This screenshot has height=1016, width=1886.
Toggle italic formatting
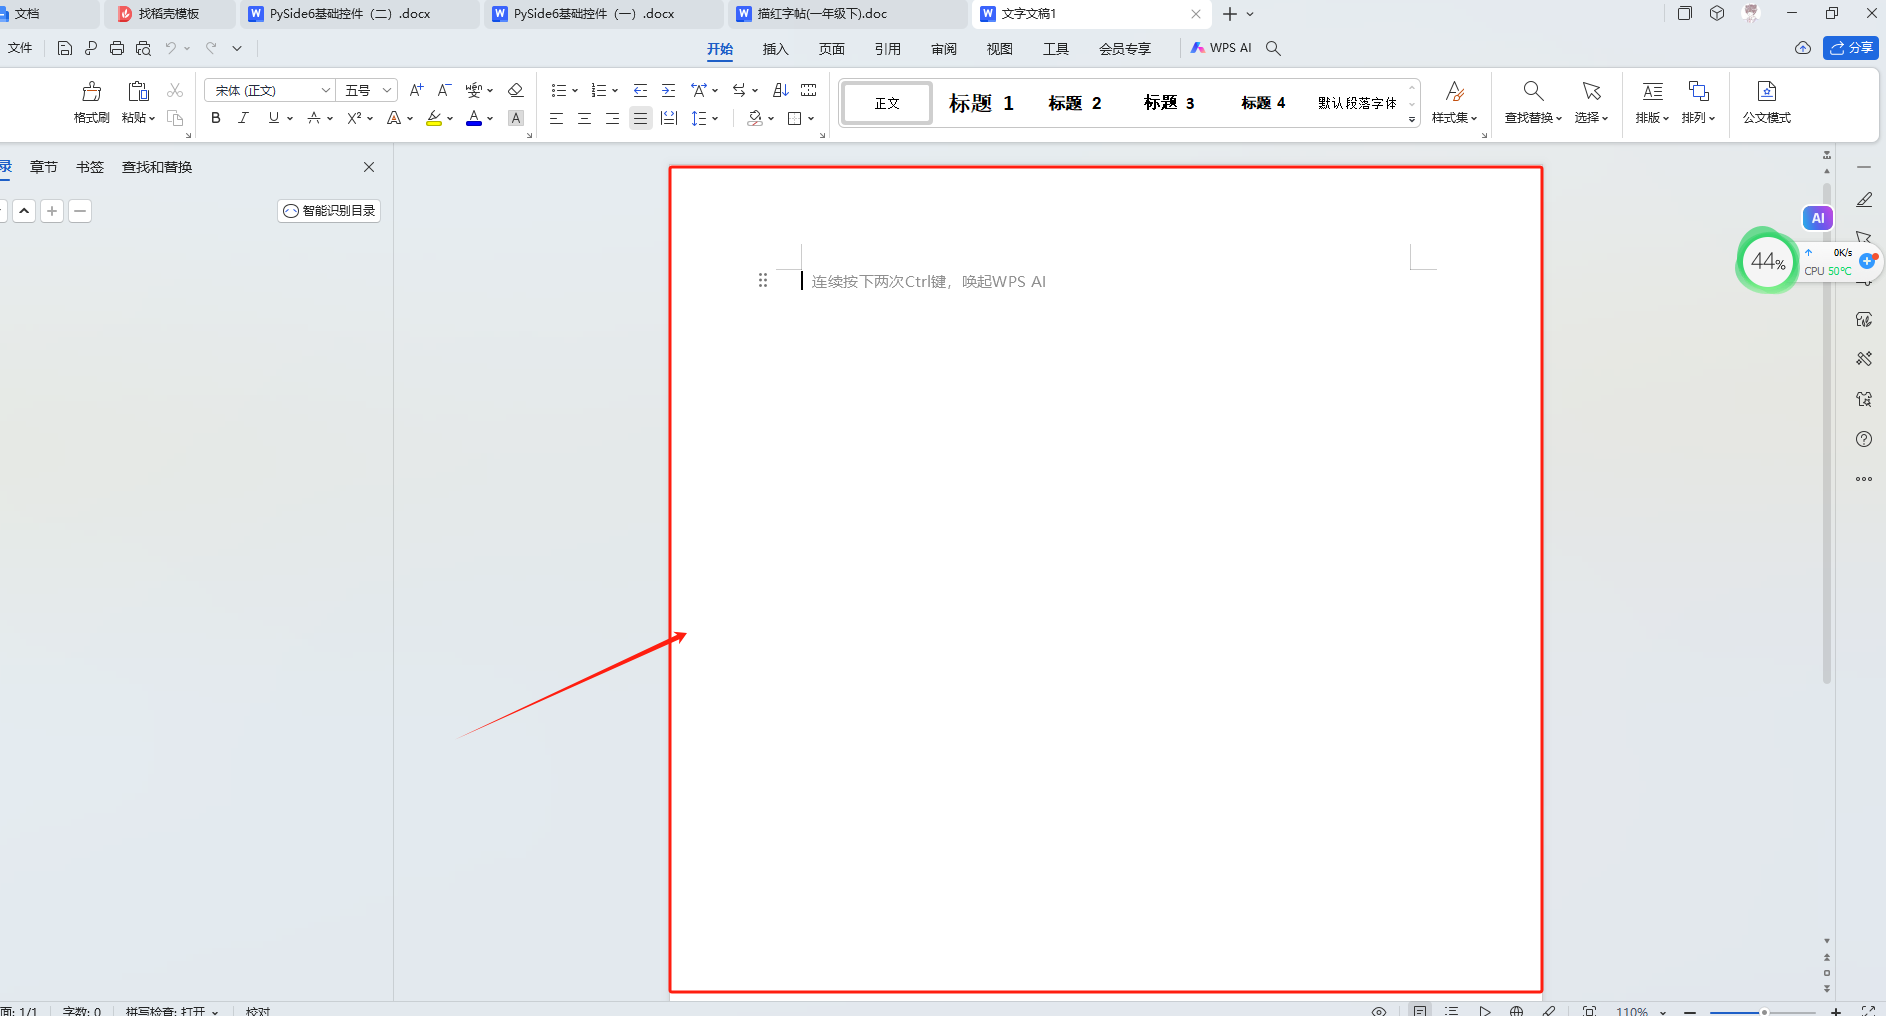click(243, 118)
